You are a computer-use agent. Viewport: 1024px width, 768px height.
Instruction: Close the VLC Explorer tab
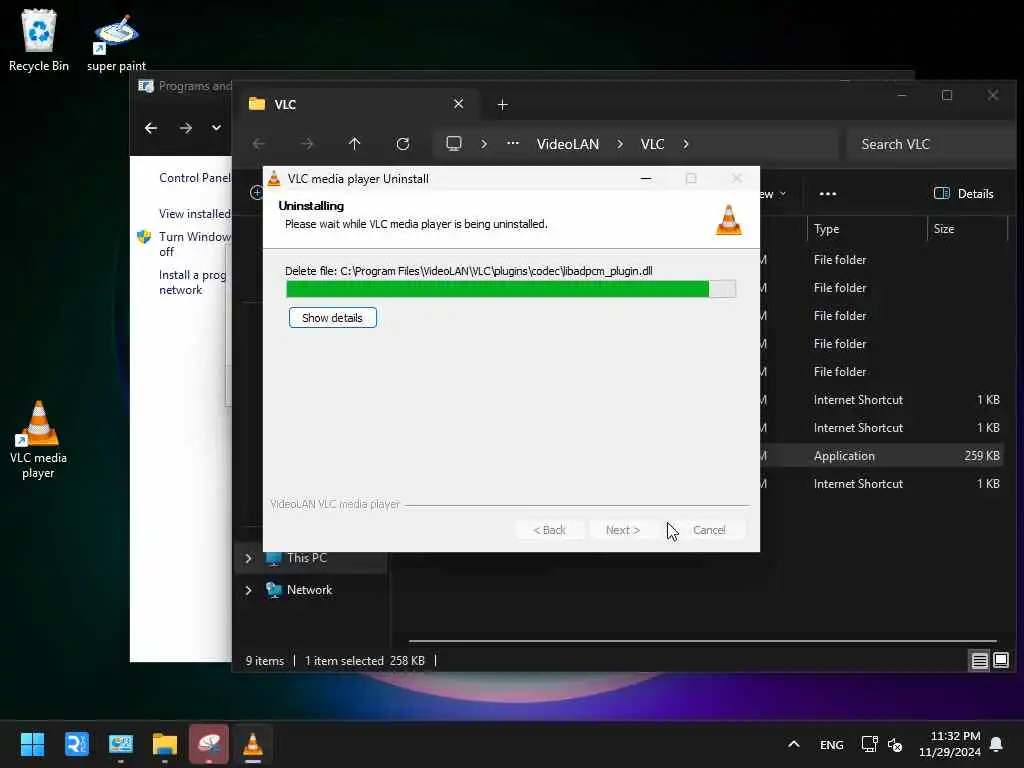[x=458, y=104]
